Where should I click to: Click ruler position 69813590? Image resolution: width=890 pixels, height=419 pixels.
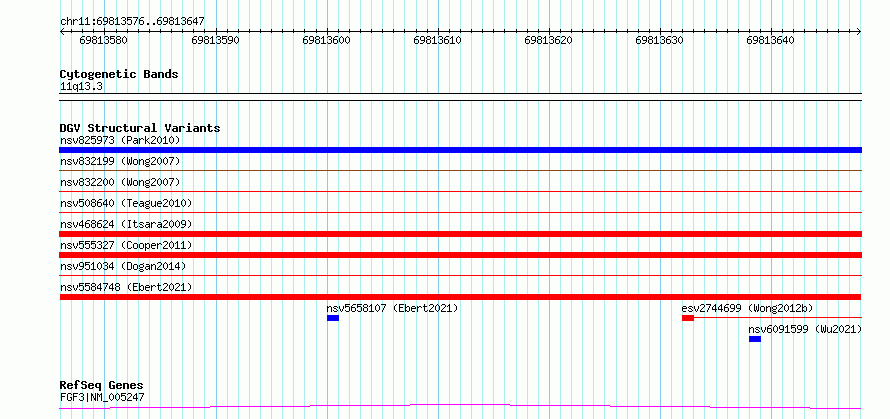pos(215,40)
